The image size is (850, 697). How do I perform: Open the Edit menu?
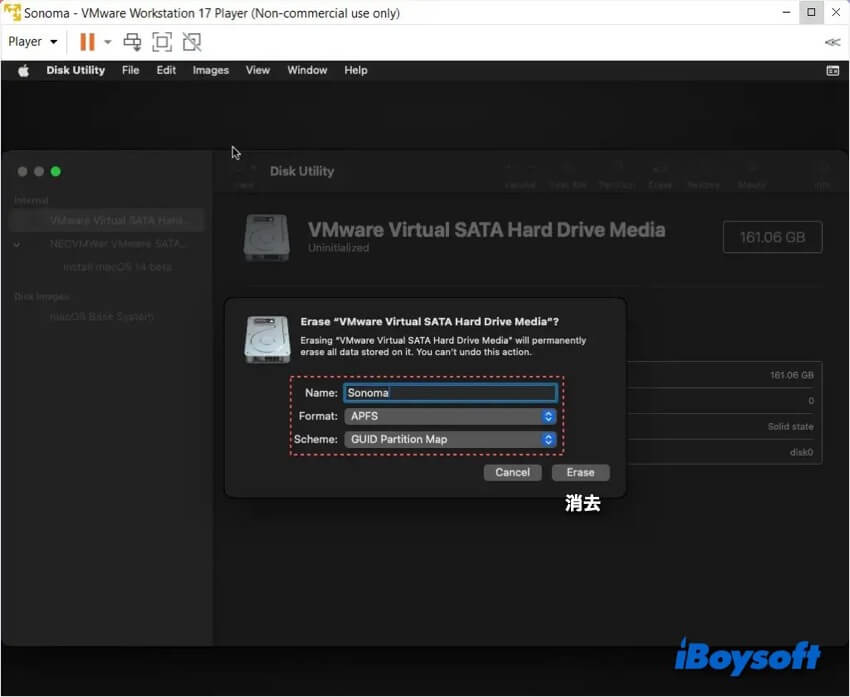(x=166, y=70)
